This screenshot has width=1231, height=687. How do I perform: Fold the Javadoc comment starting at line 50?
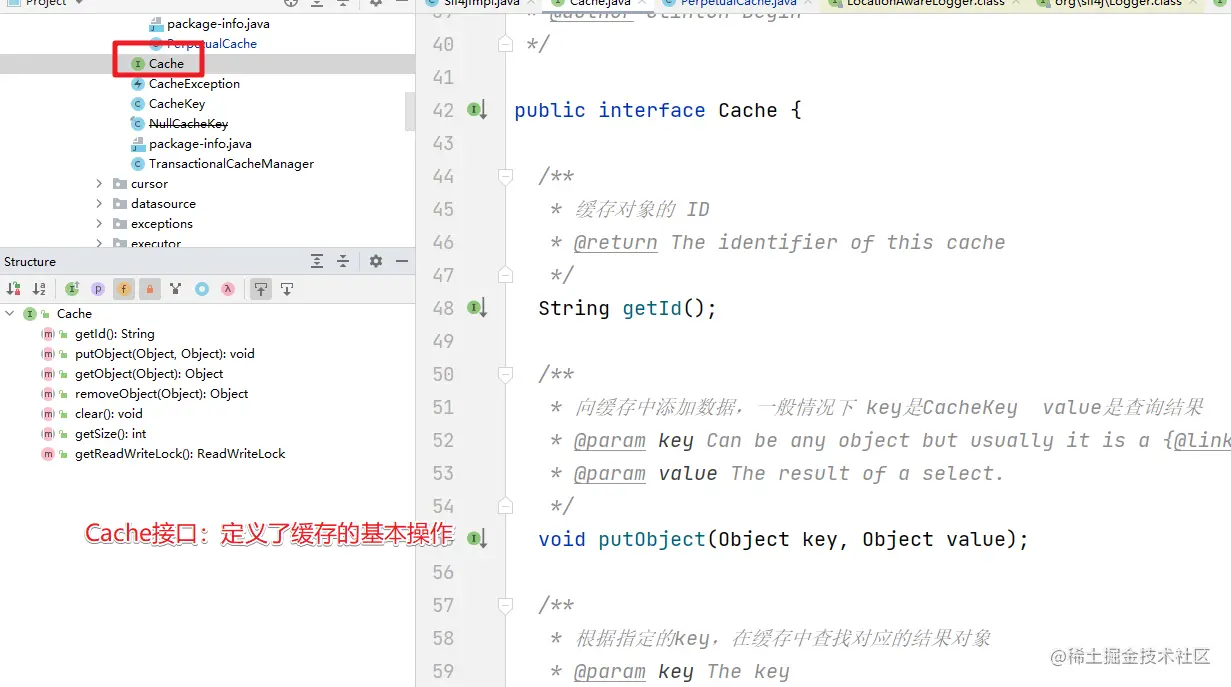coord(506,374)
